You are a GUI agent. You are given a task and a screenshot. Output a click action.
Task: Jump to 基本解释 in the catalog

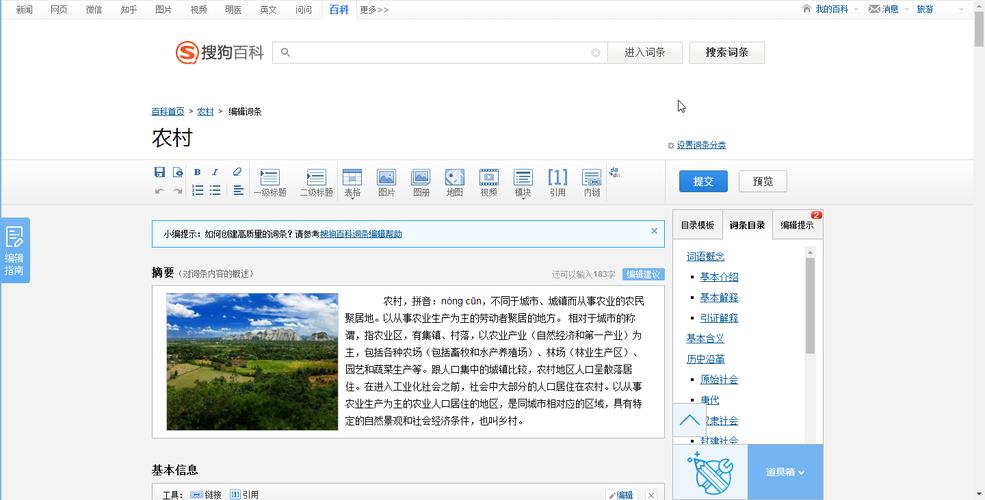pos(719,298)
